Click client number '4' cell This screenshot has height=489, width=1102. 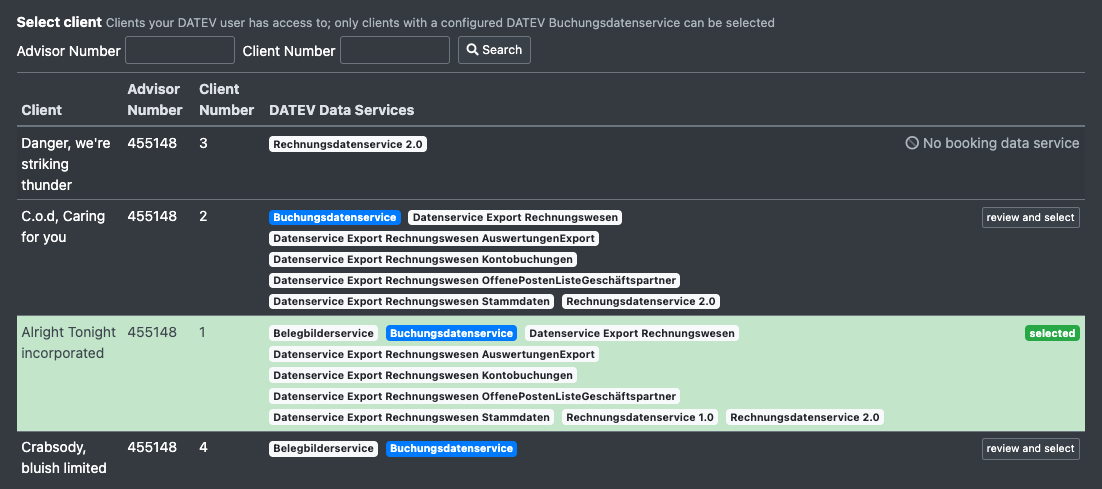pos(203,448)
